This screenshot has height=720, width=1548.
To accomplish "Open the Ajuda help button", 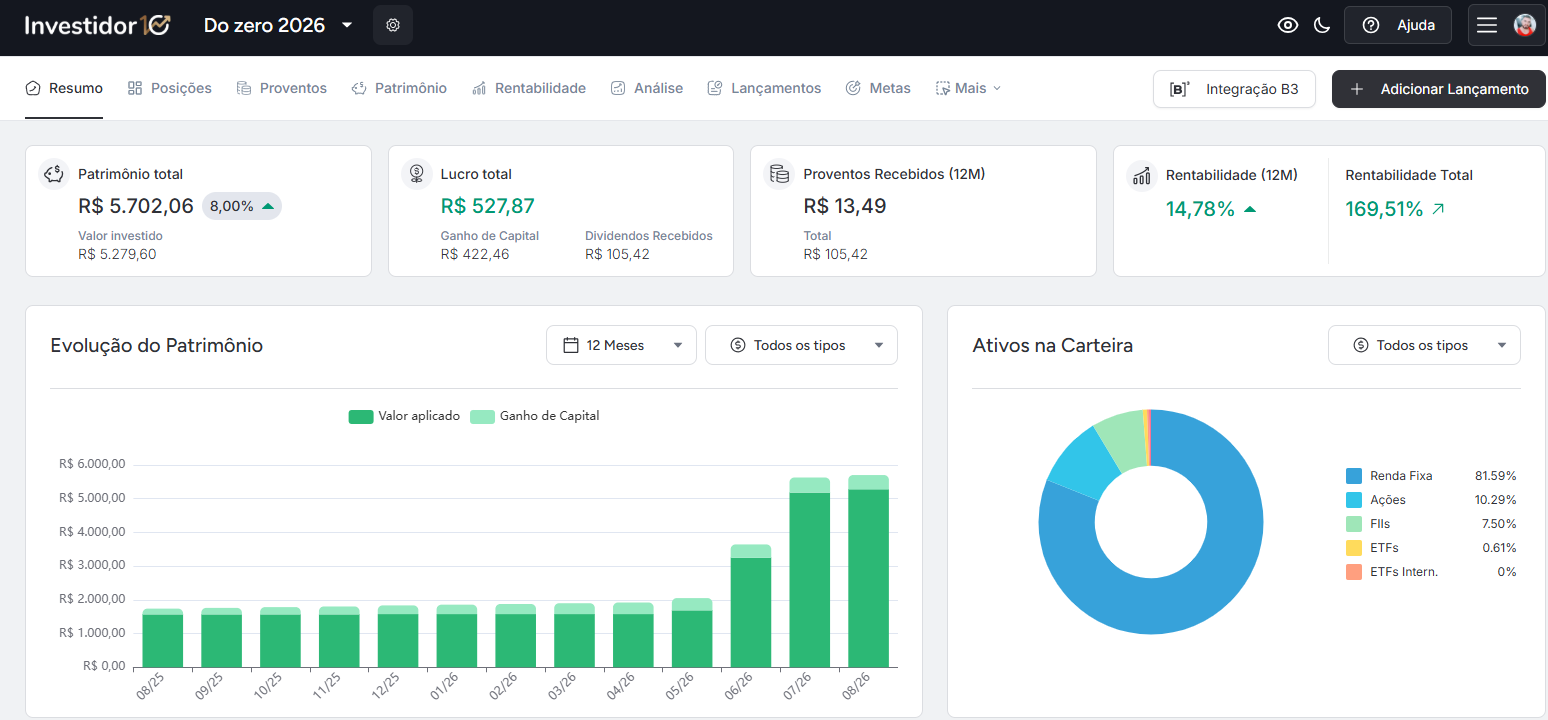I will pos(1398,25).
